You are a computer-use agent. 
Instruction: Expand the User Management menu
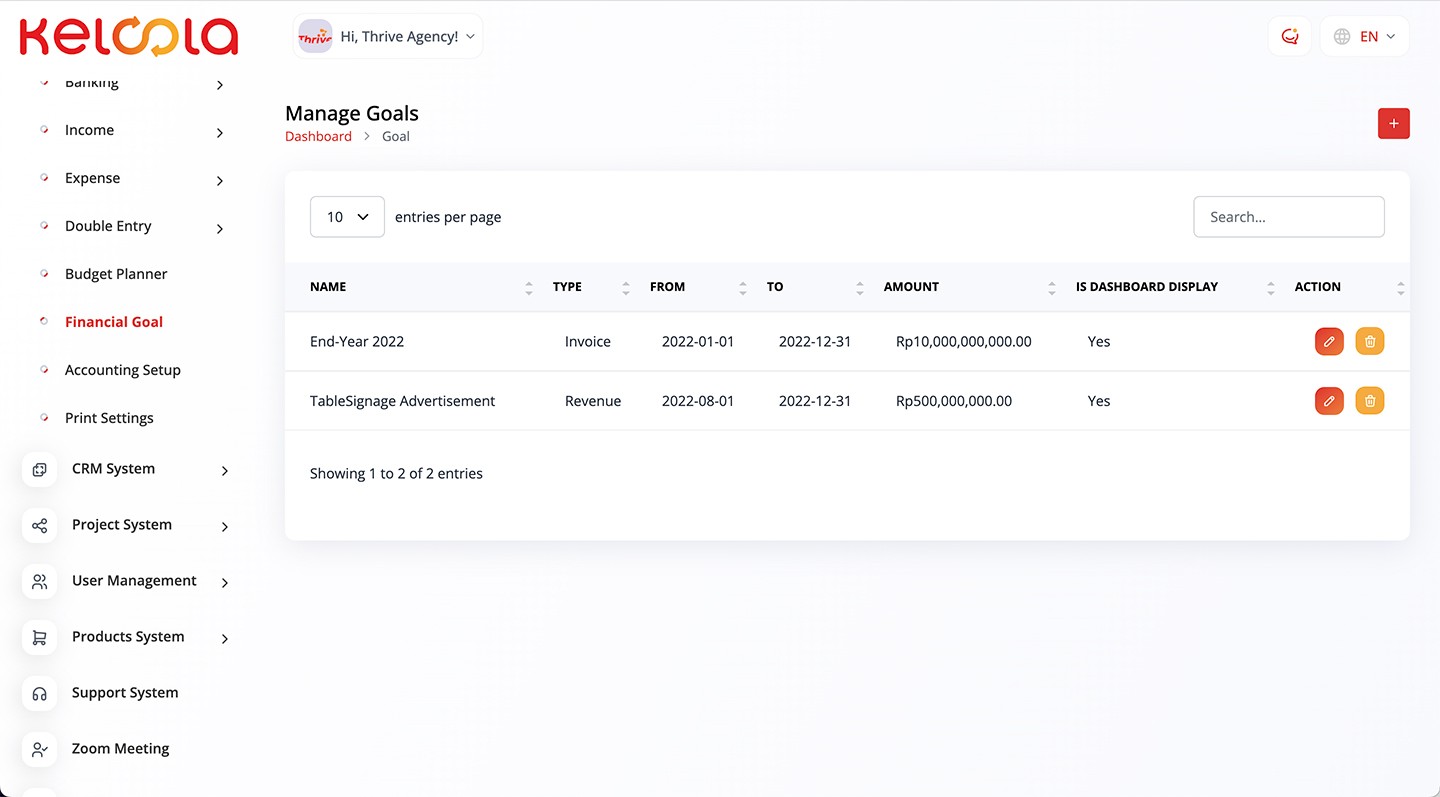click(224, 582)
